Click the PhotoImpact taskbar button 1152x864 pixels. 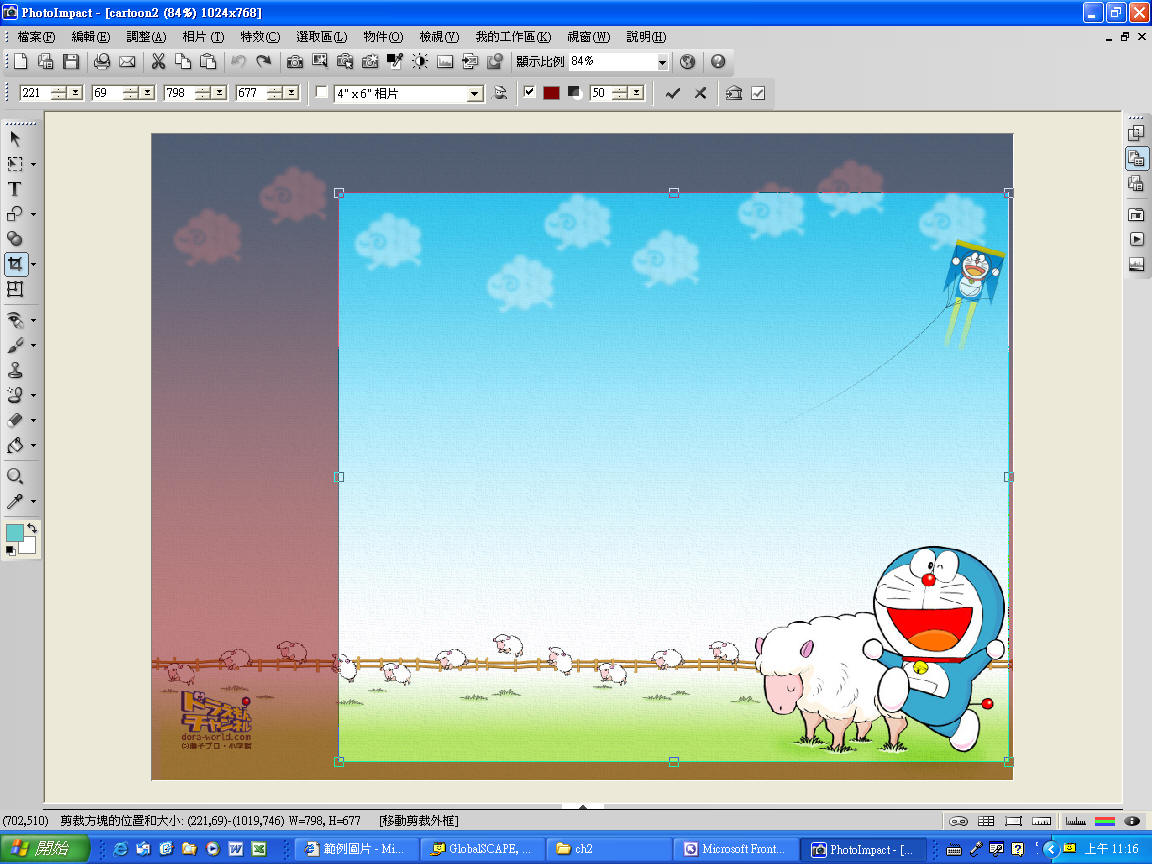tap(861, 849)
